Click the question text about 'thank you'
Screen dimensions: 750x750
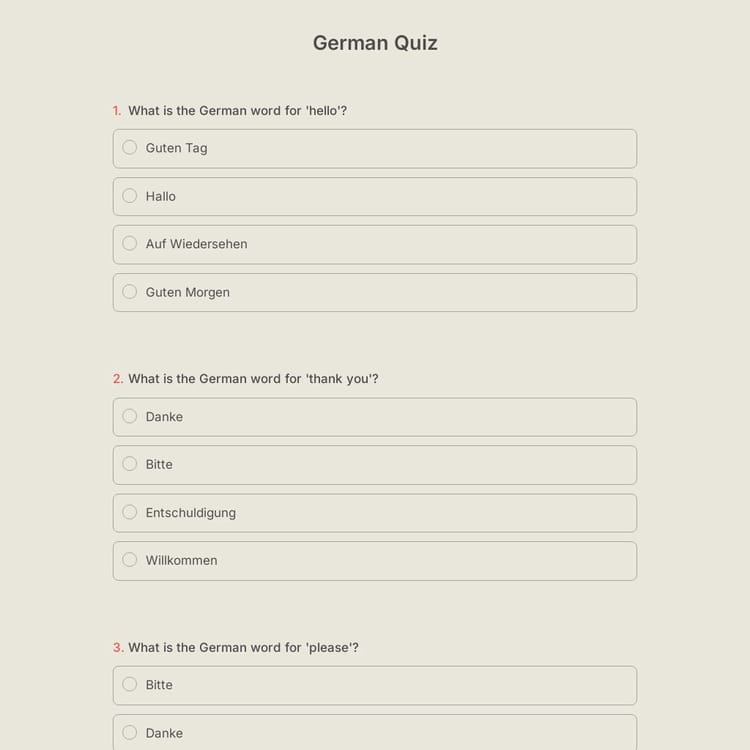(253, 379)
